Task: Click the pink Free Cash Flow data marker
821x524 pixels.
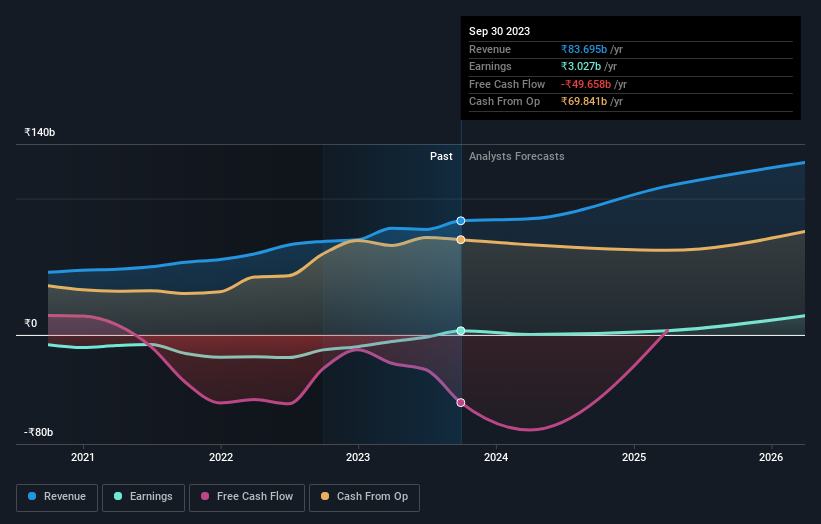Action: pos(461,403)
